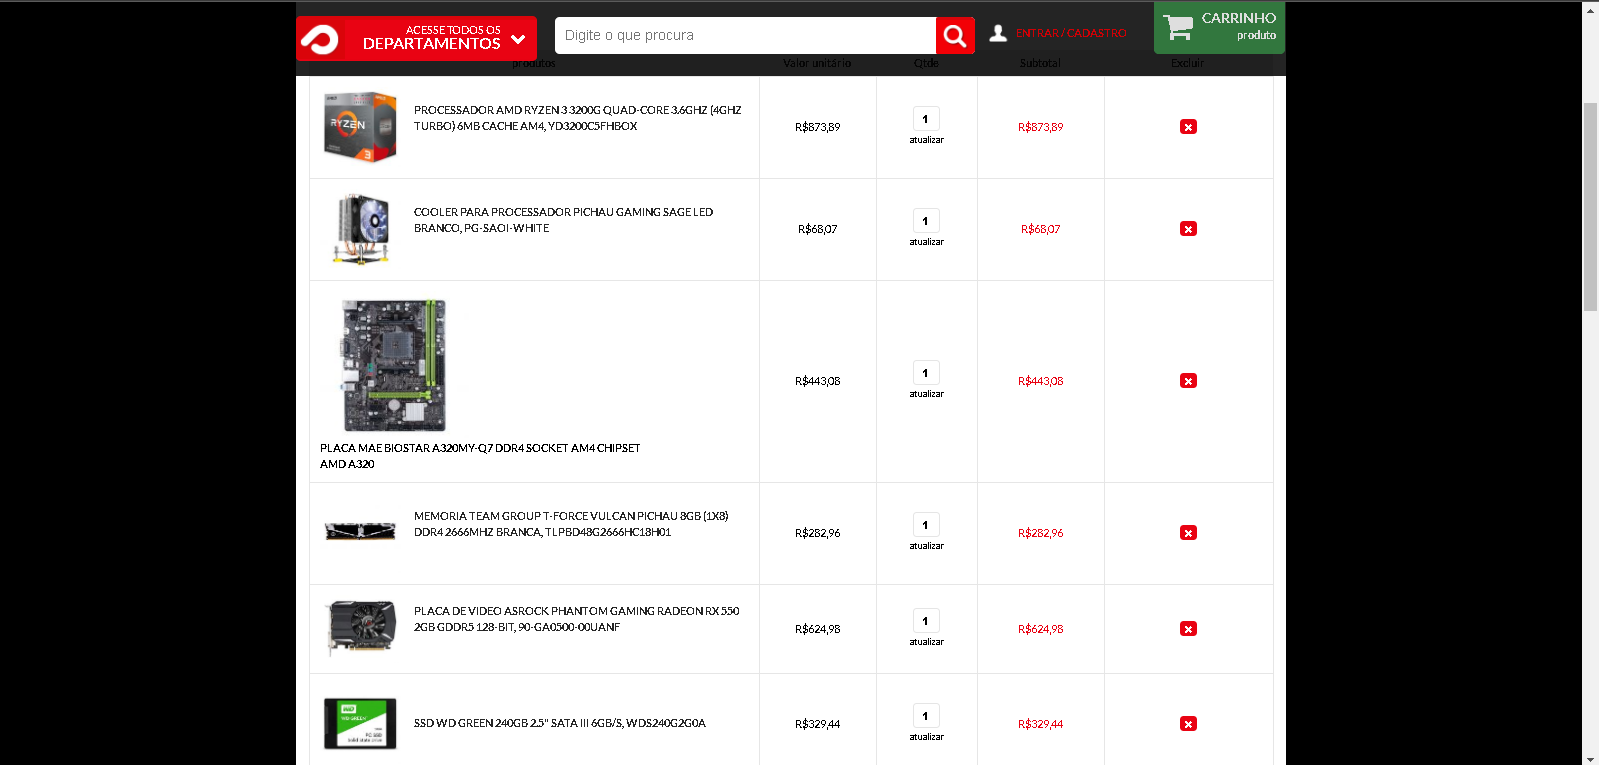
Task: Click quantity field for T-Force memory
Action: [x=926, y=525]
